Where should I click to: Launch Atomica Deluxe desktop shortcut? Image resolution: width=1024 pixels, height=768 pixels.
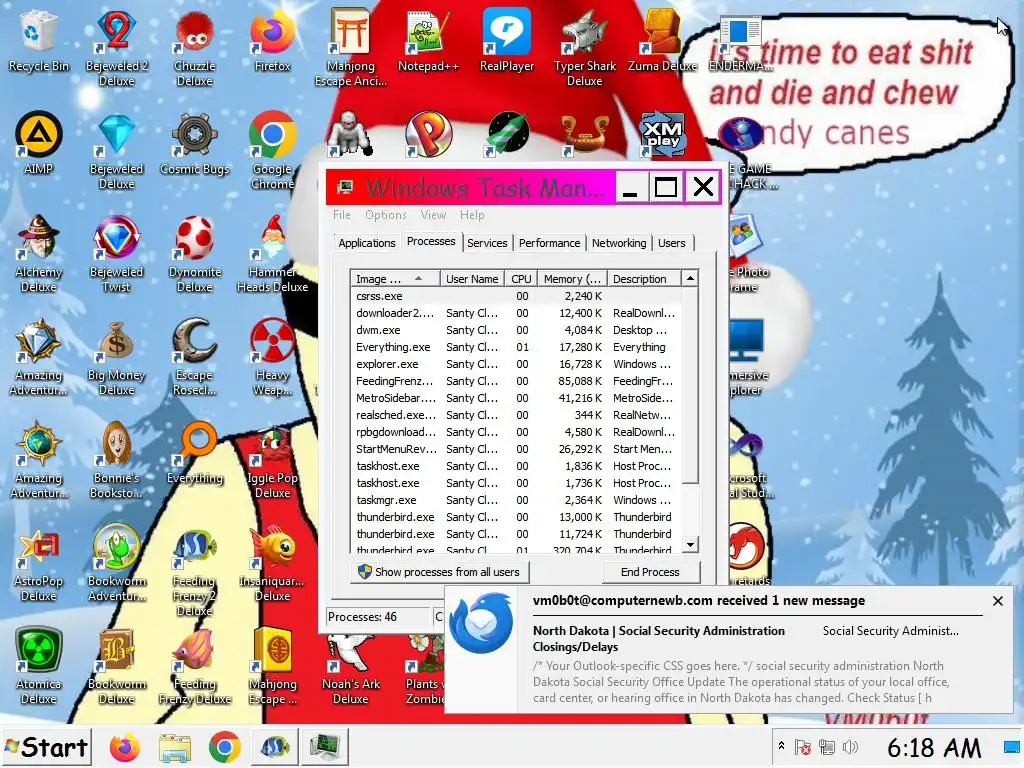(x=39, y=666)
